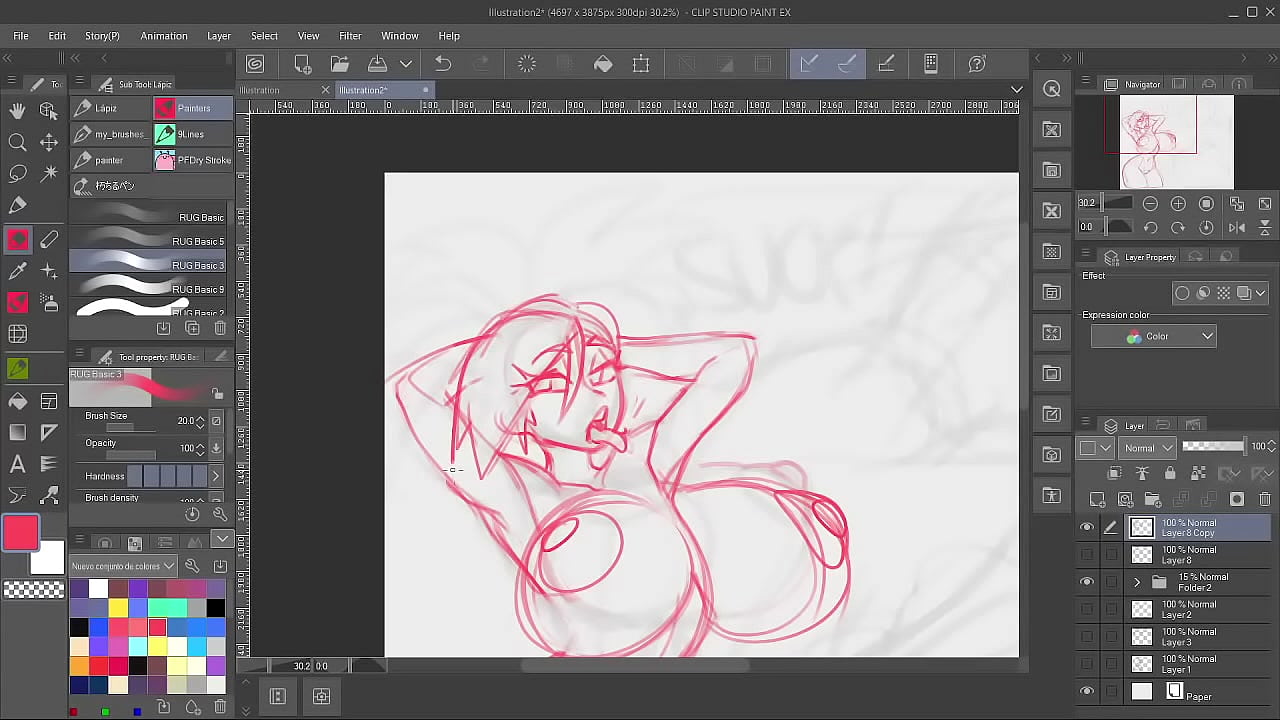The width and height of the screenshot is (1280, 720).
Task: Select the Eyedropper tool
Action: pos(17,271)
